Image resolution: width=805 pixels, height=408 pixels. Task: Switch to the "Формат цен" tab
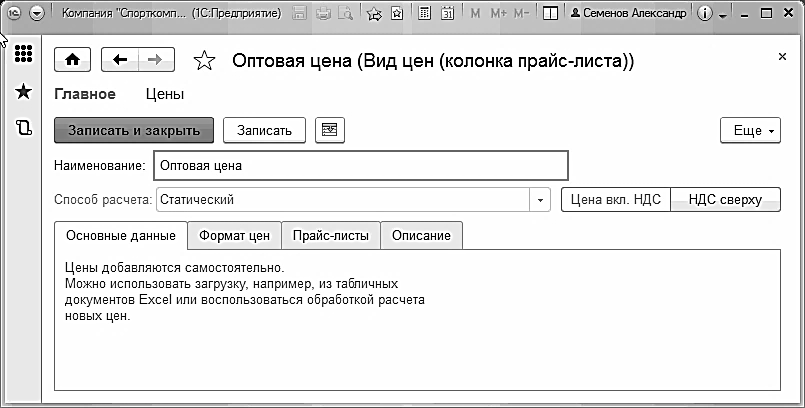click(x=235, y=236)
